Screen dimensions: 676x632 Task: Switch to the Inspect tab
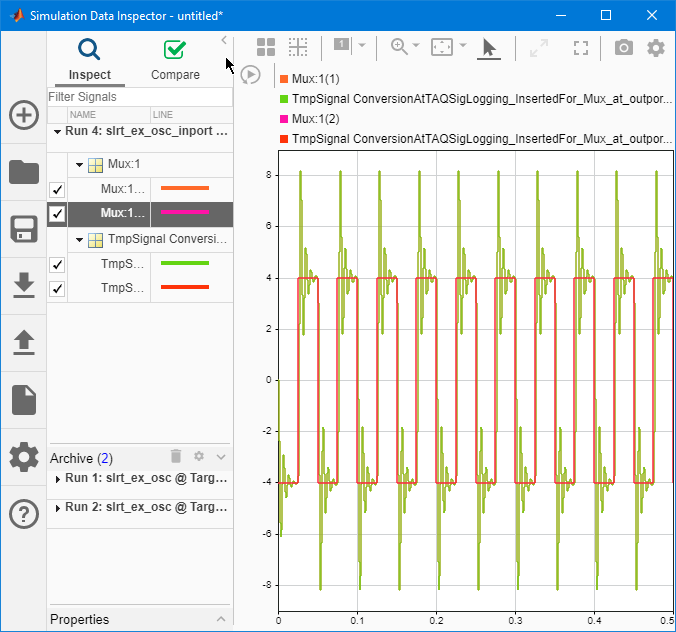(89, 60)
